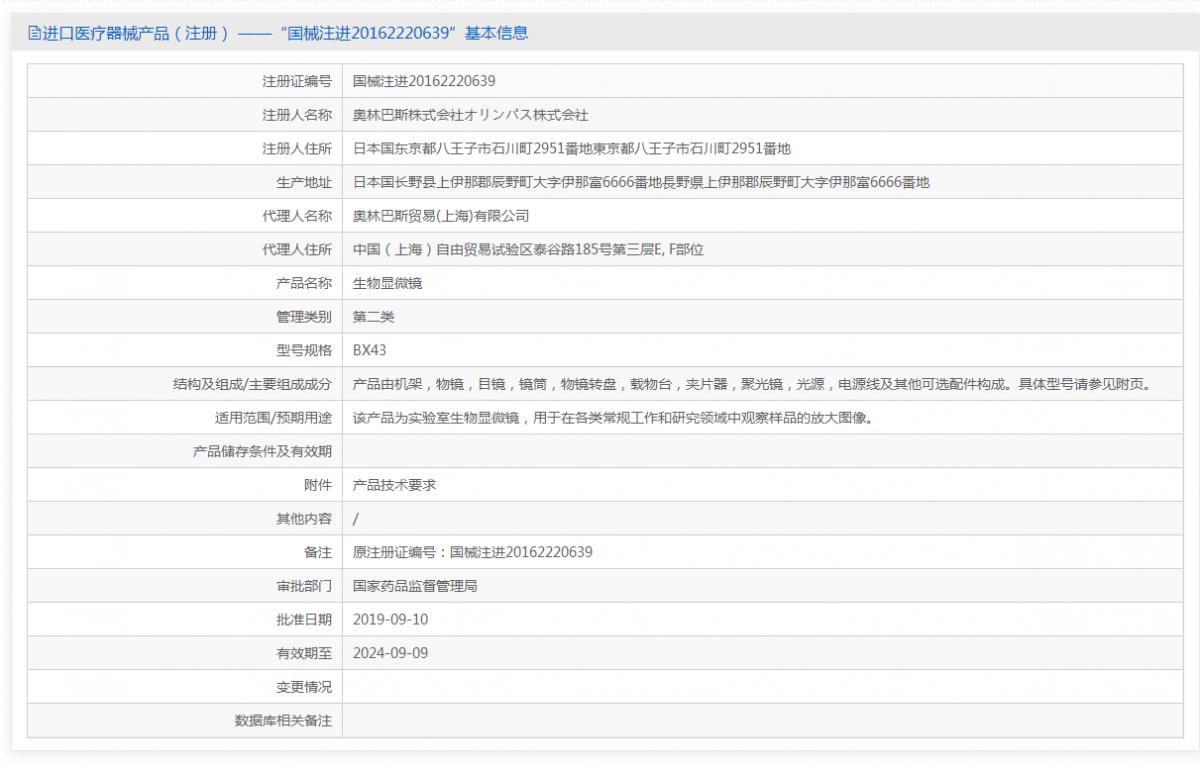This screenshot has height=769, width=1200.
Task: Select the model value BX43
Action: click(x=369, y=350)
